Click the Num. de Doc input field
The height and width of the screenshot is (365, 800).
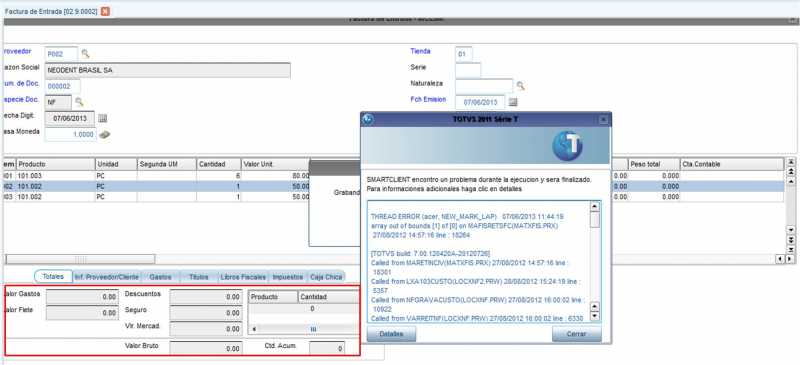pos(63,86)
